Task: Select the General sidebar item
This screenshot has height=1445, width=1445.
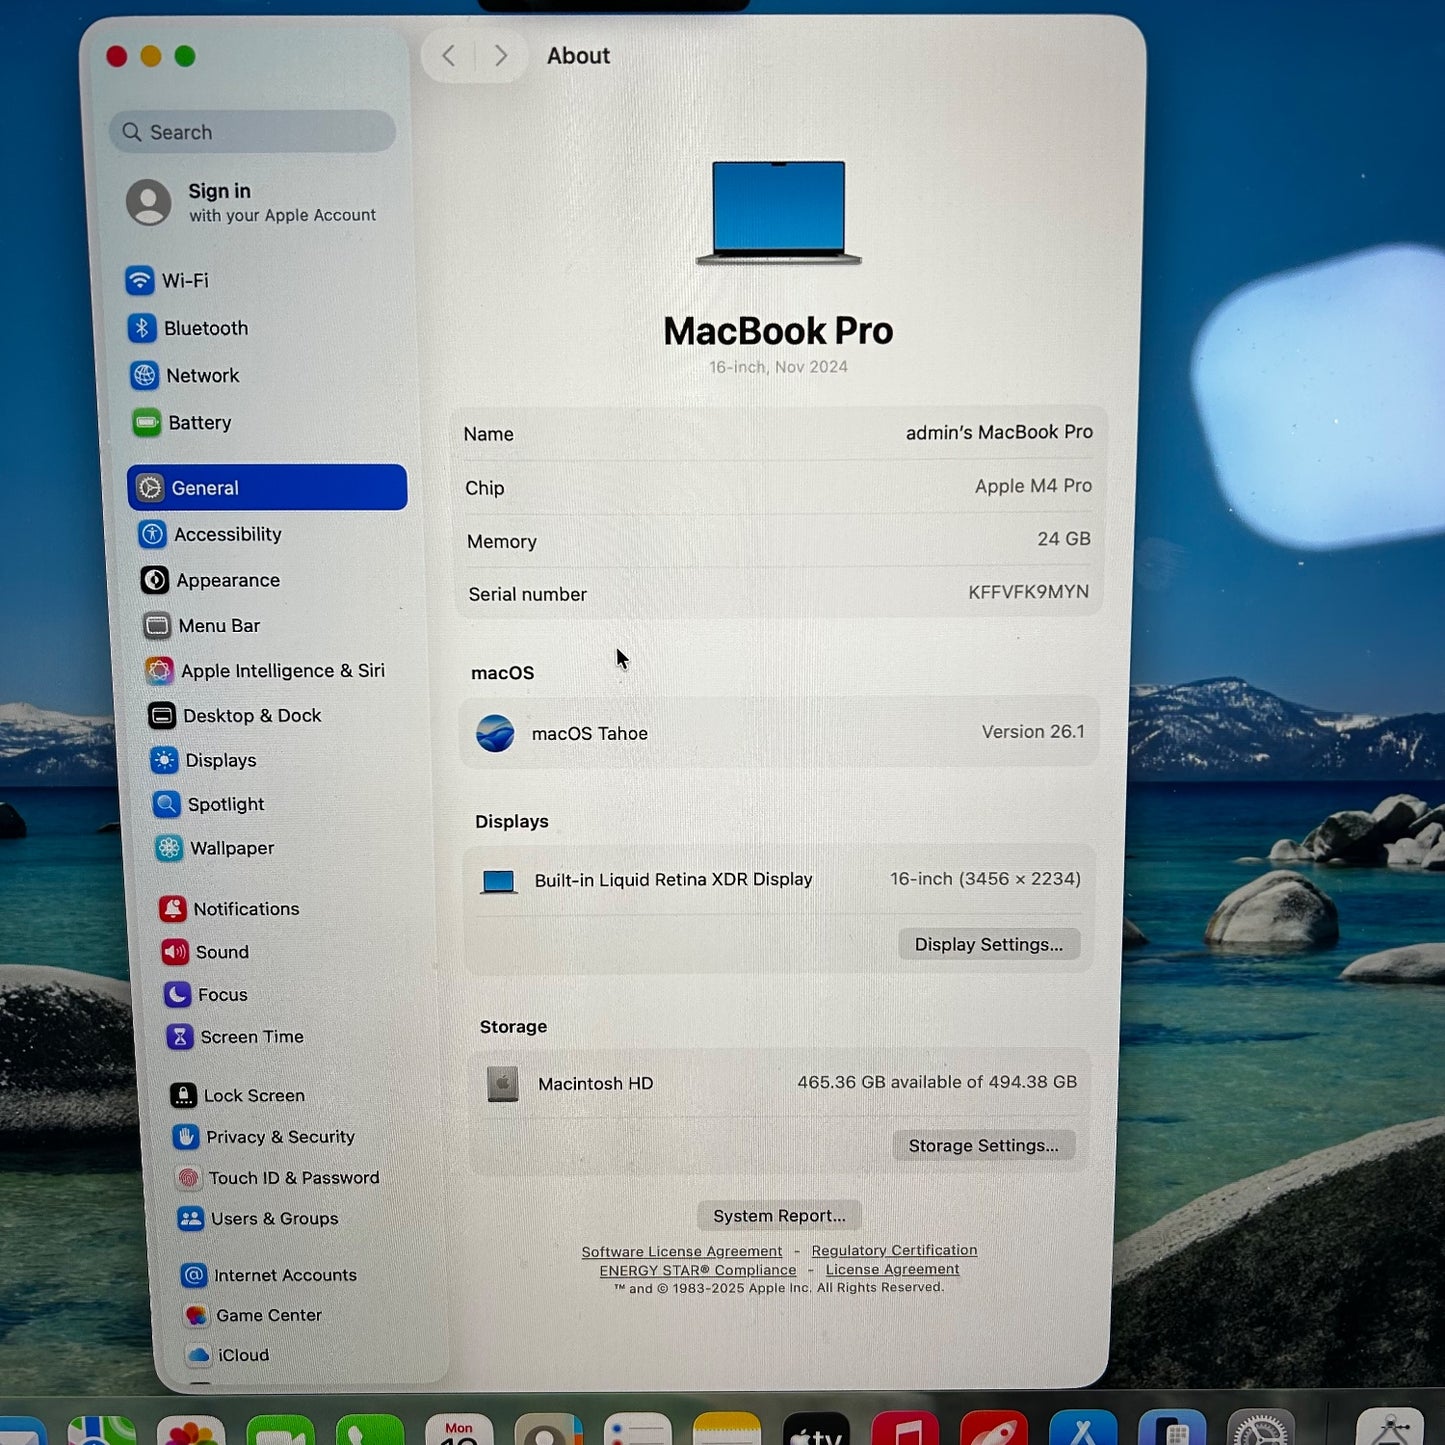Action: (267, 488)
